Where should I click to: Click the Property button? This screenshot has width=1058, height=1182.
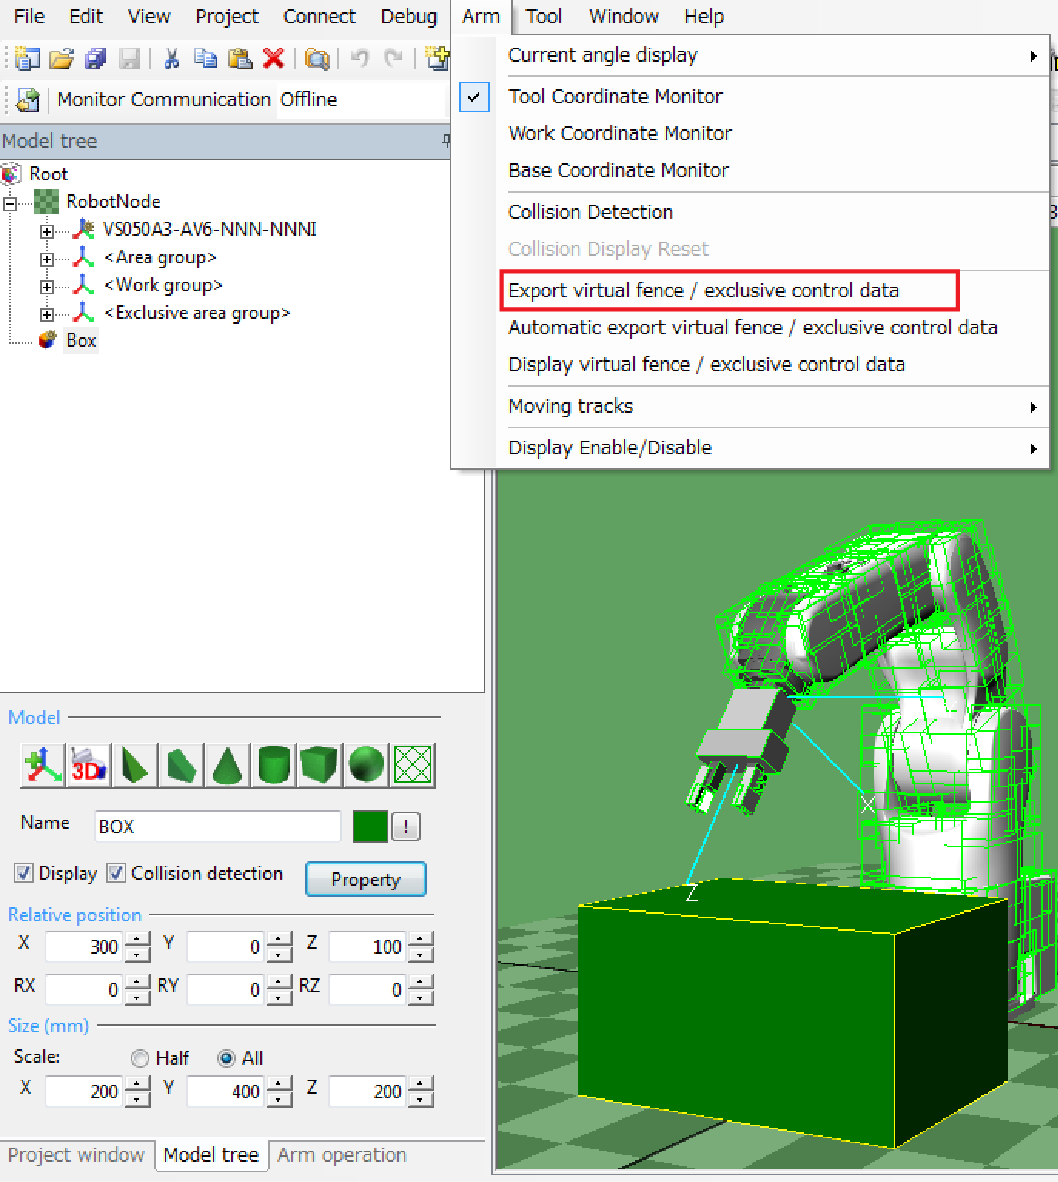point(365,880)
